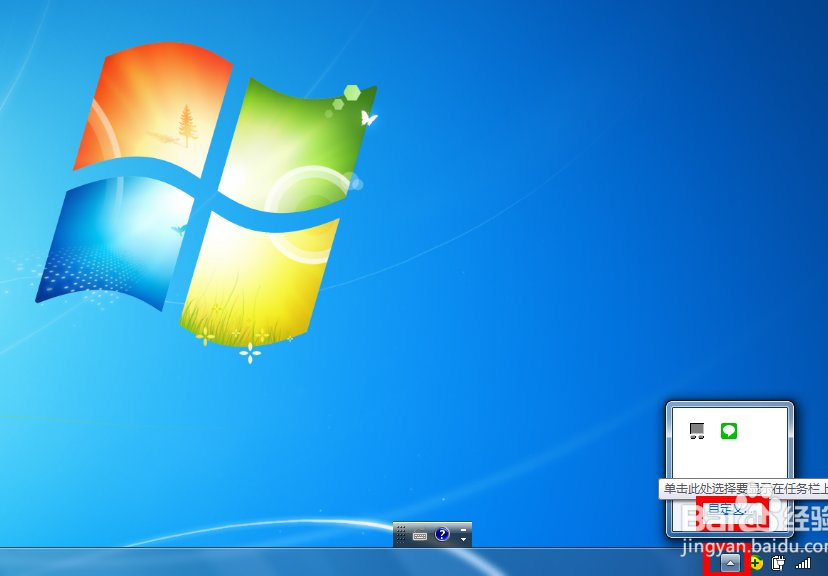Click the language bar dotted grip handle

point(401,536)
